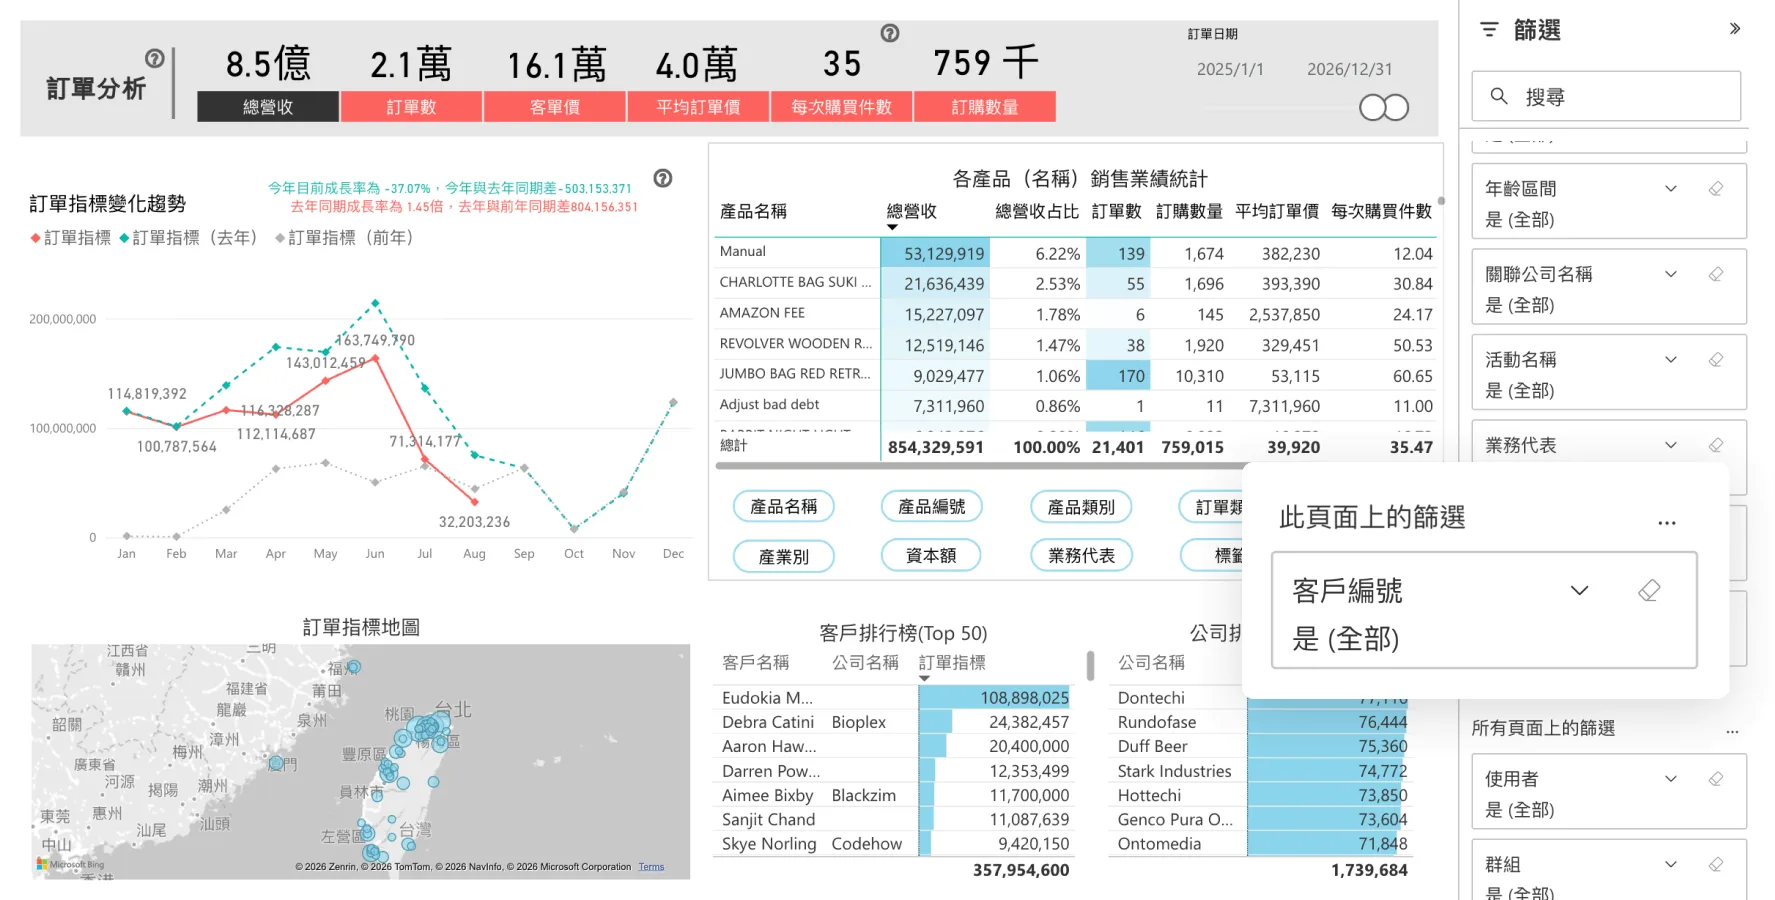Clear the 使用者 filter with eraser icon

1716,778
